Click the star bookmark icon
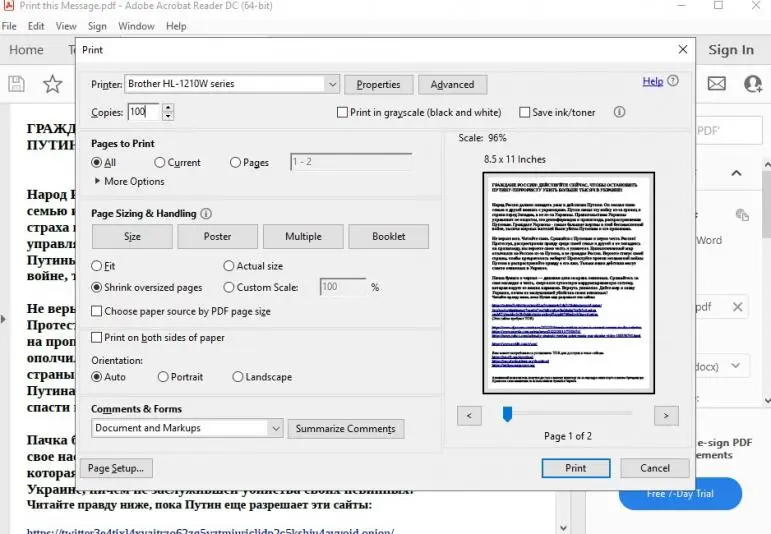This screenshot has width=771, height=534. pos(52,84)
